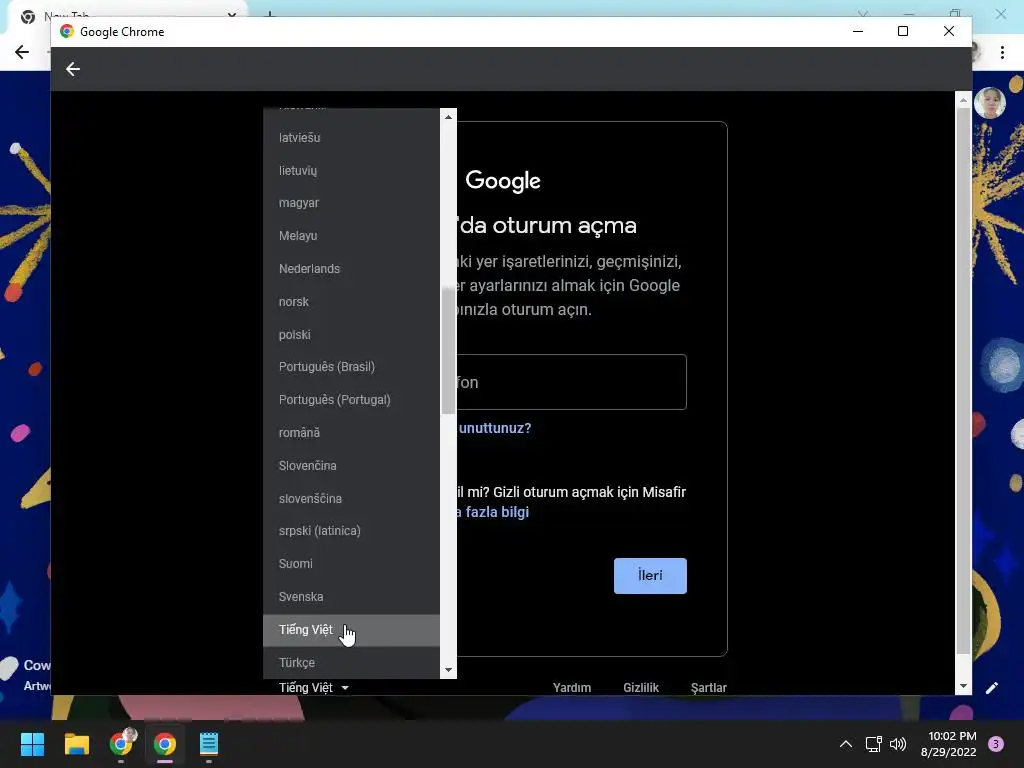Open network status in the system tray
The height and width of the screenshot is (768, 1024).
coord(873,744)
